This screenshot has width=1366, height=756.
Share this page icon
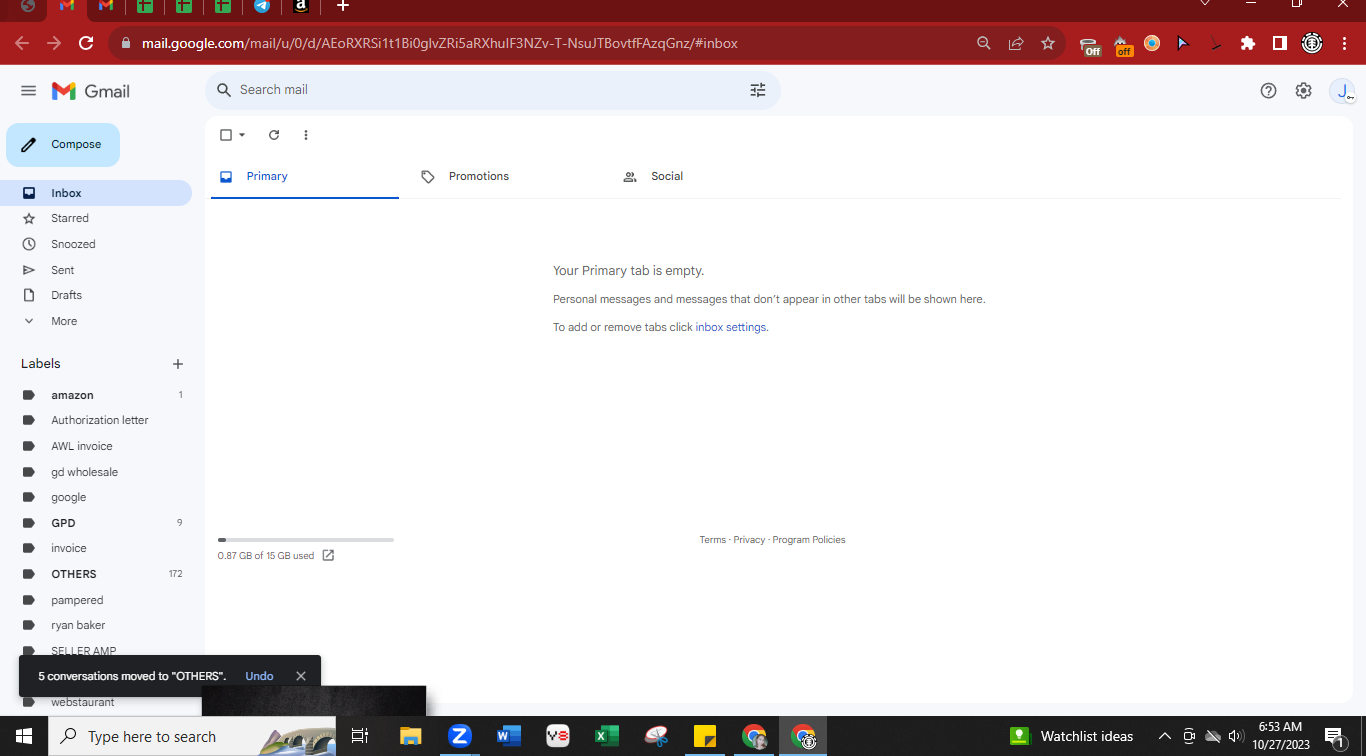point(1016,43)
